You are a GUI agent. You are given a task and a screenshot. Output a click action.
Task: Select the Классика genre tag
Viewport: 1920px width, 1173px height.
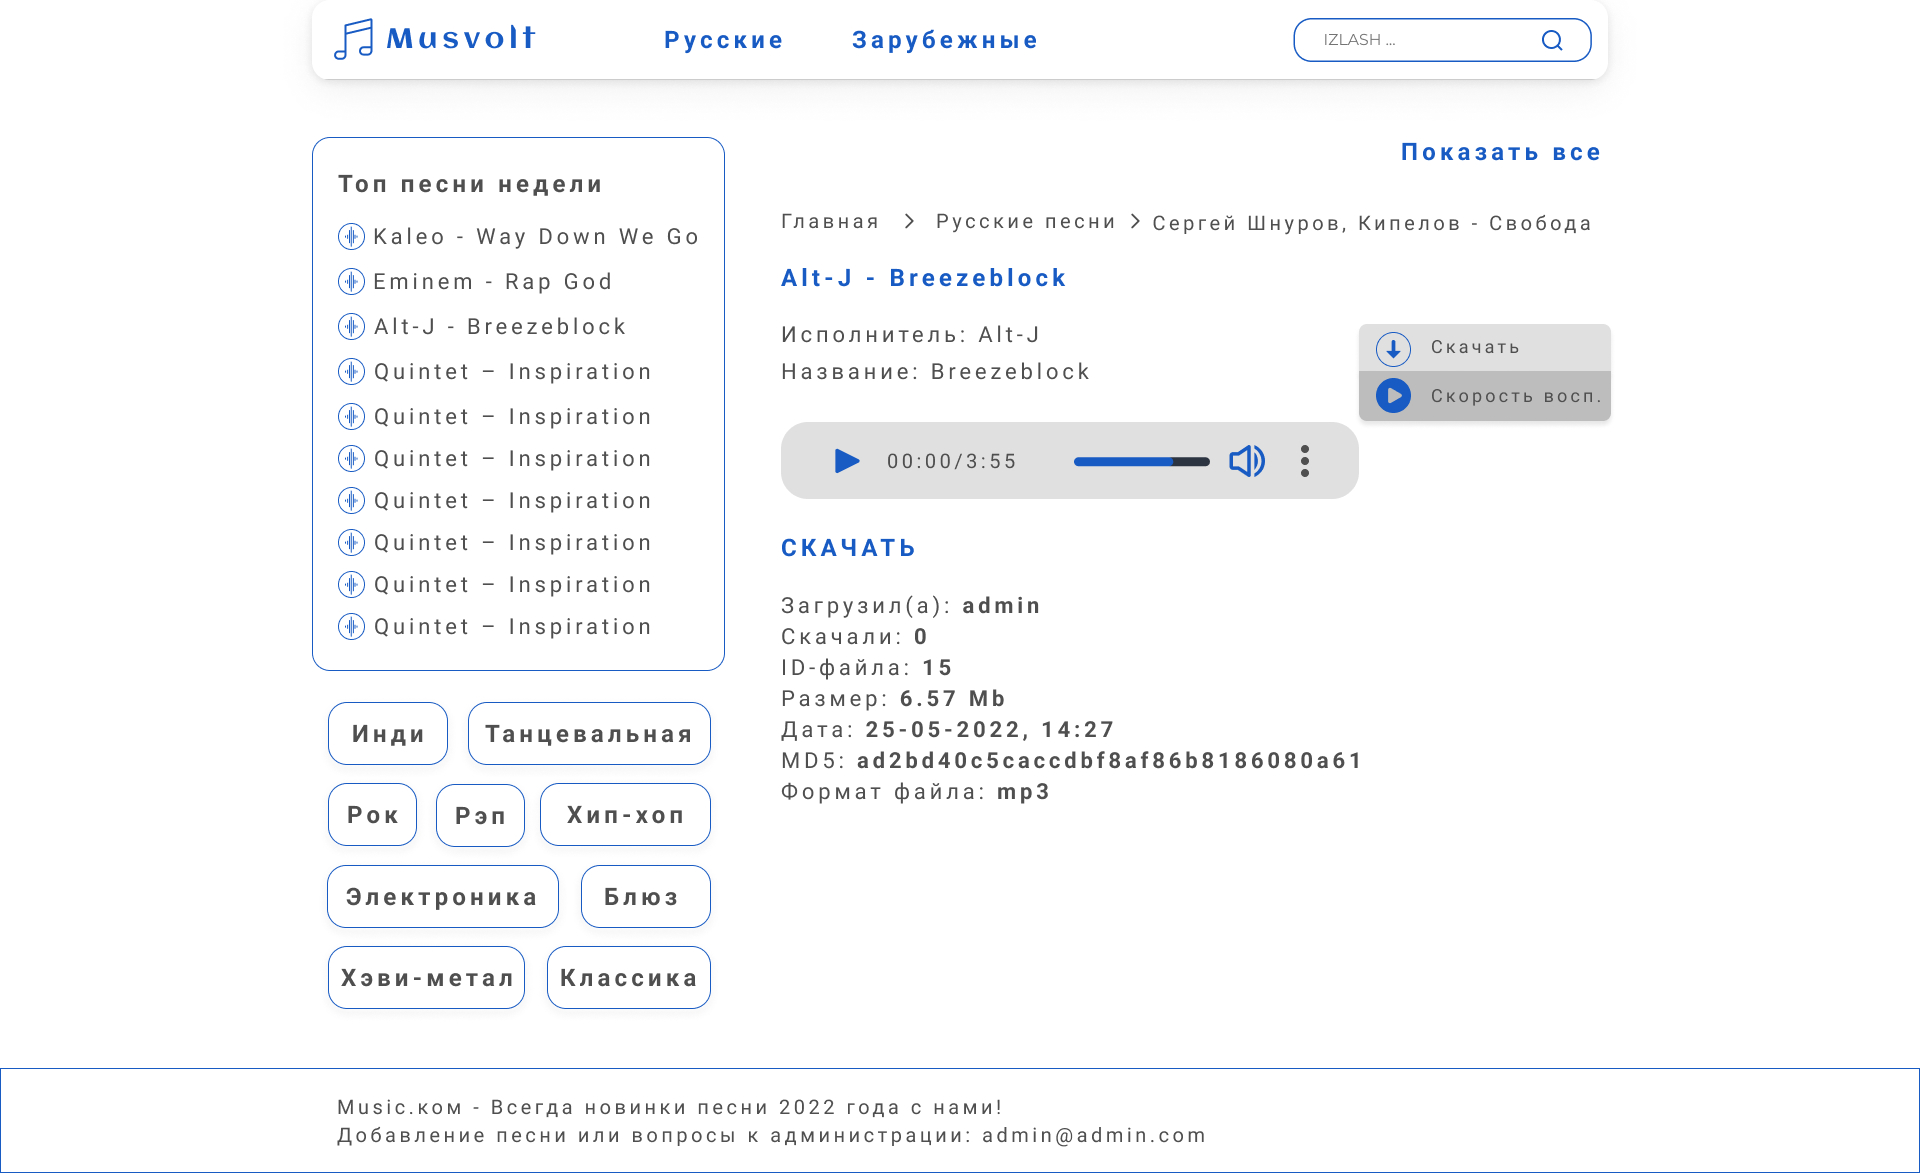coord(628,978)
